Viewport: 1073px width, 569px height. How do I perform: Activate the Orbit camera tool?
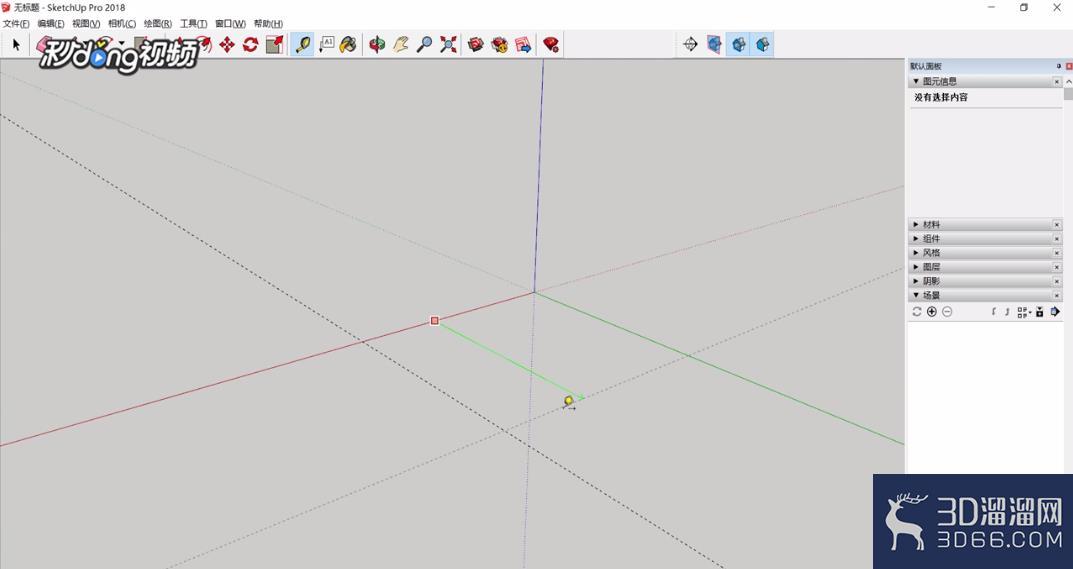pos(377,45)
